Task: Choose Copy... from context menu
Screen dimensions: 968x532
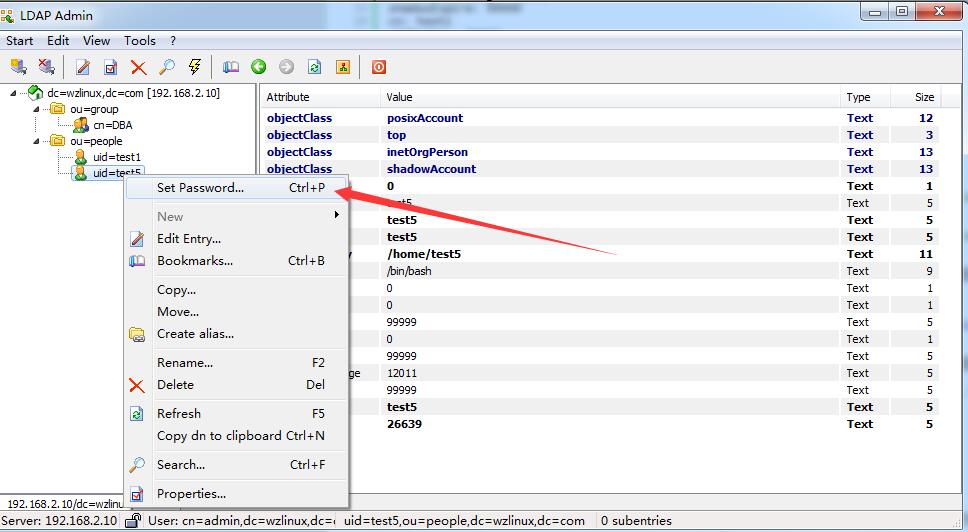Action: [x=238, y=290]
